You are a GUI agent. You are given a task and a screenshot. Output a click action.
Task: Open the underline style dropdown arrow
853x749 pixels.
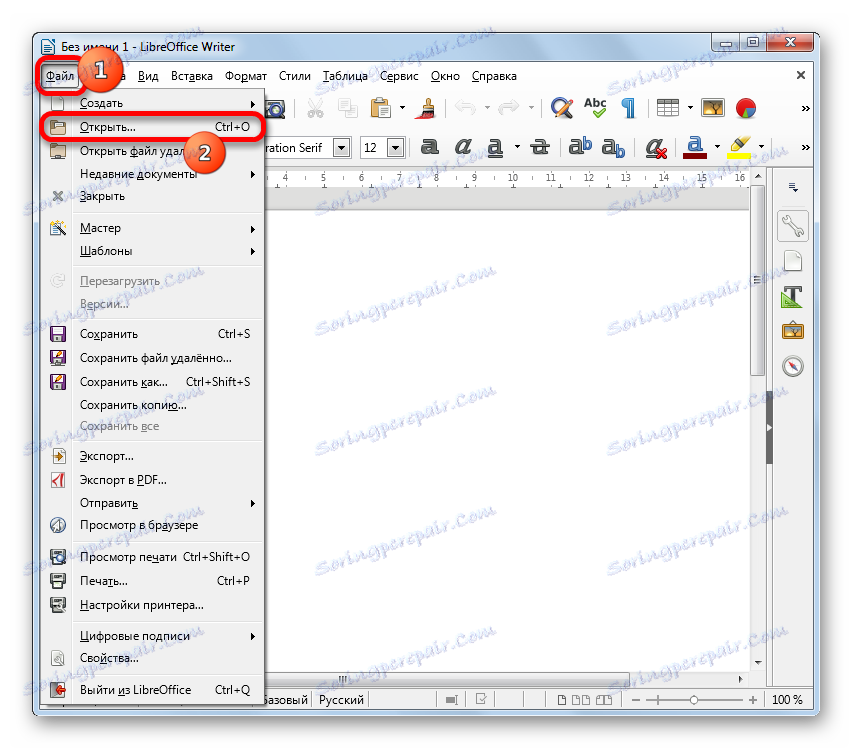tap(517, 147)
